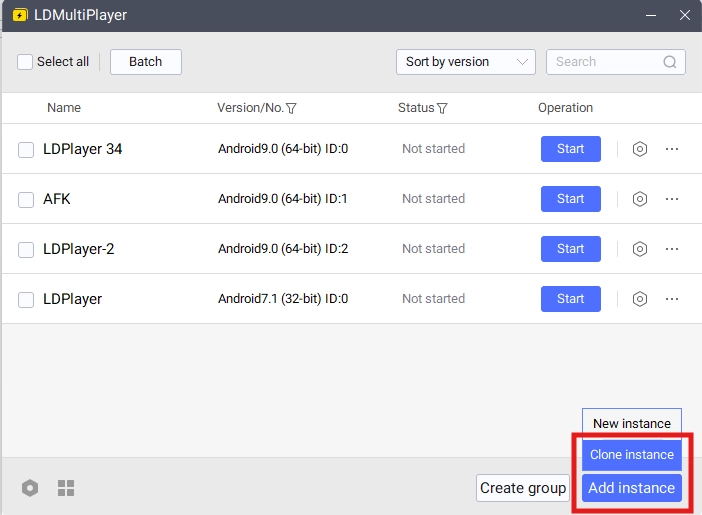Start the LDPlayer 34 instance
This screenshot has width=702, height=515.
pyautogui.click(x=570, y=149)
